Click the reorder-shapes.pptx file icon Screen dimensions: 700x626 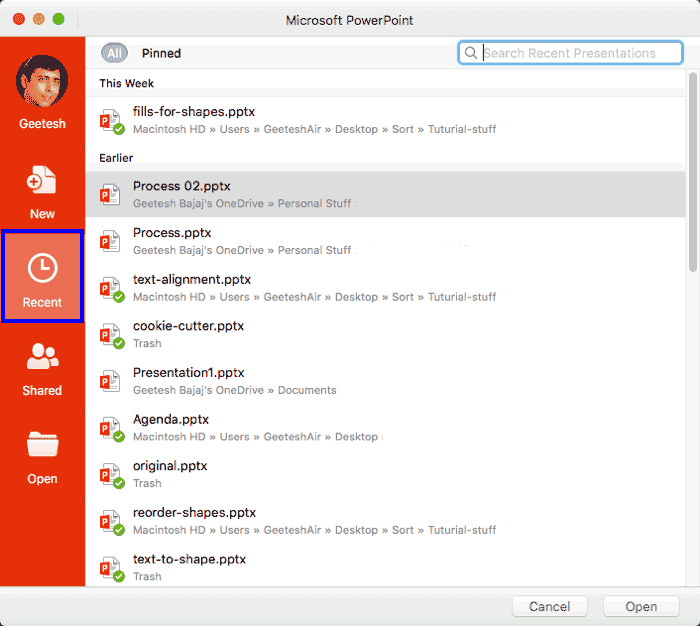pos(111,522)
